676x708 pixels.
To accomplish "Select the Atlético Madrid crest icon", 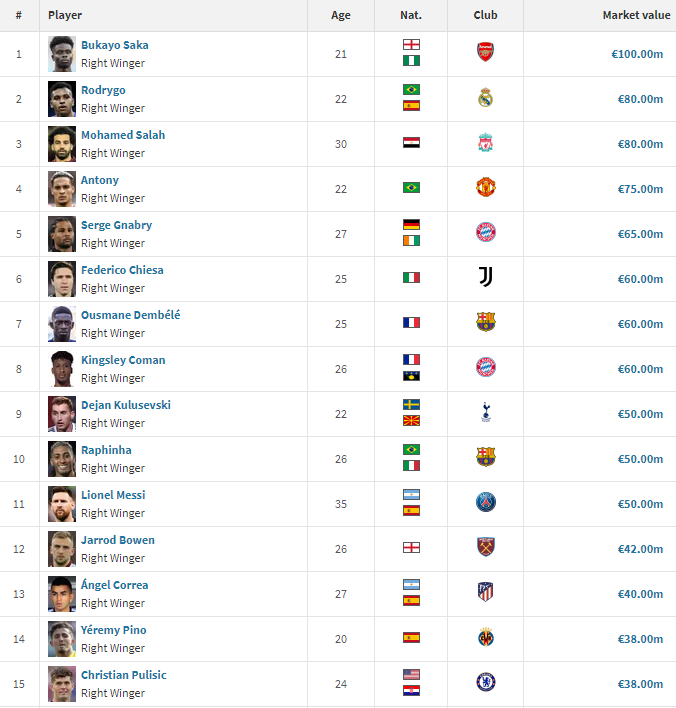I will (x=485, y=592).
